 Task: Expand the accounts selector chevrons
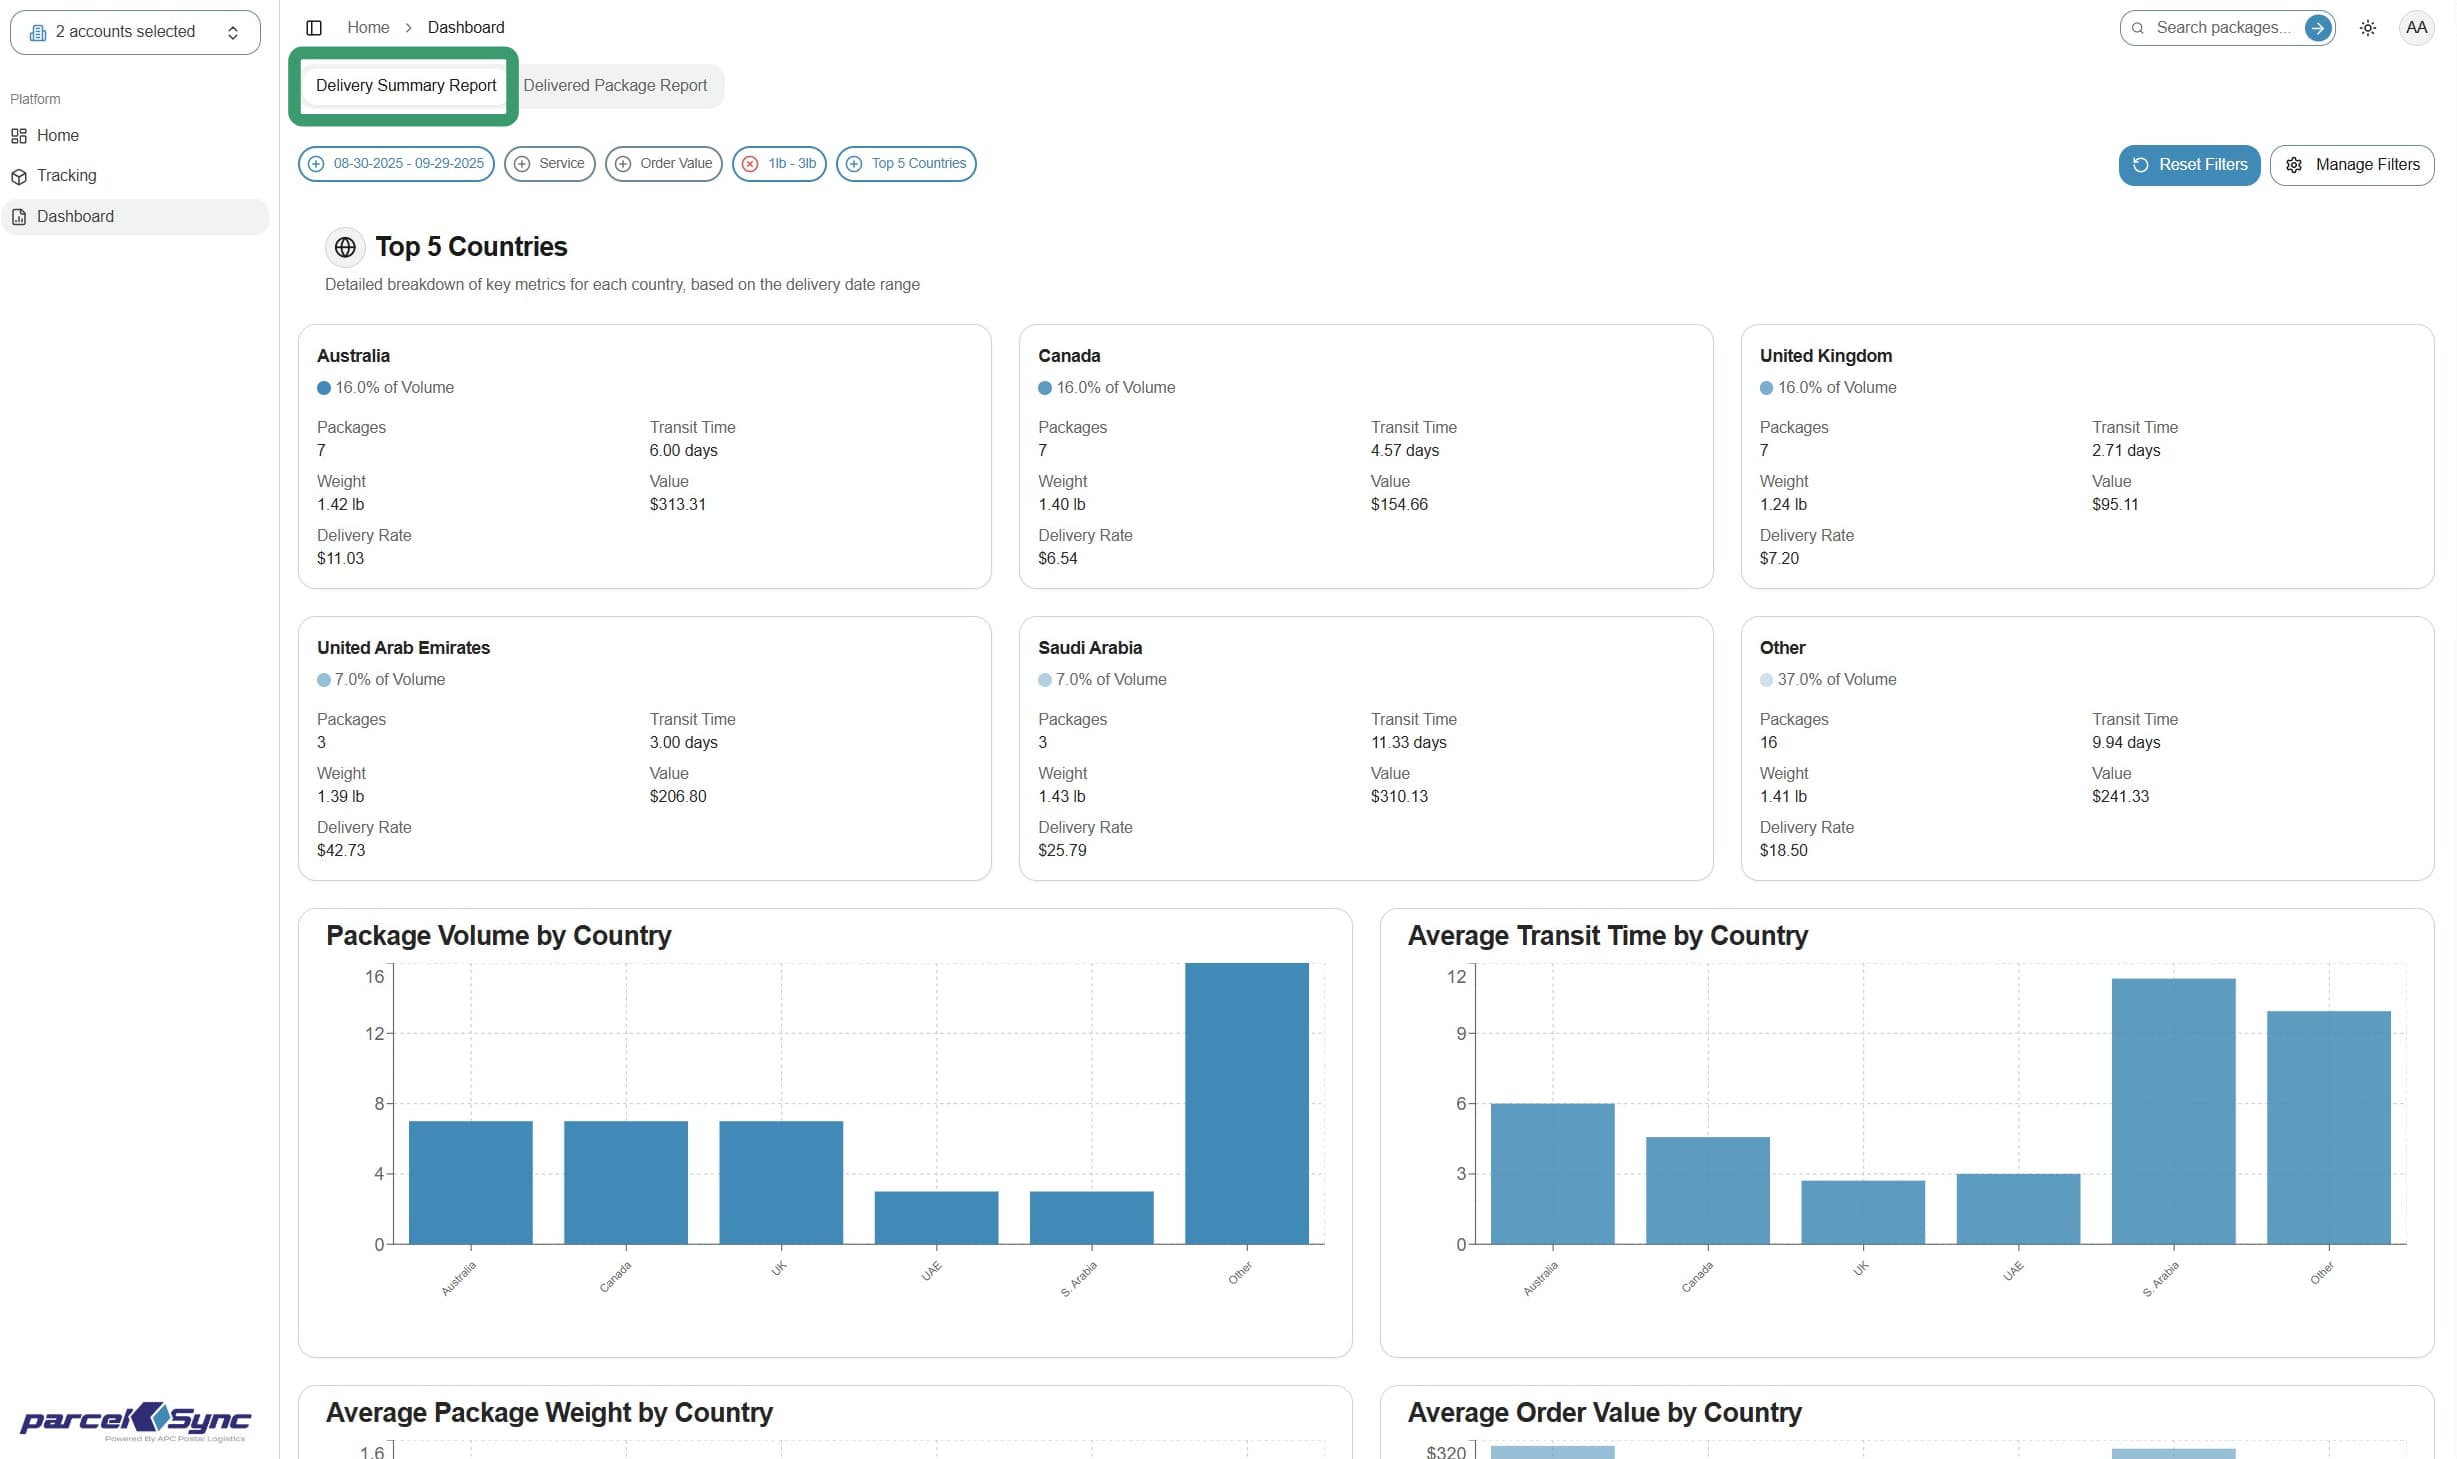pos(233,33)
